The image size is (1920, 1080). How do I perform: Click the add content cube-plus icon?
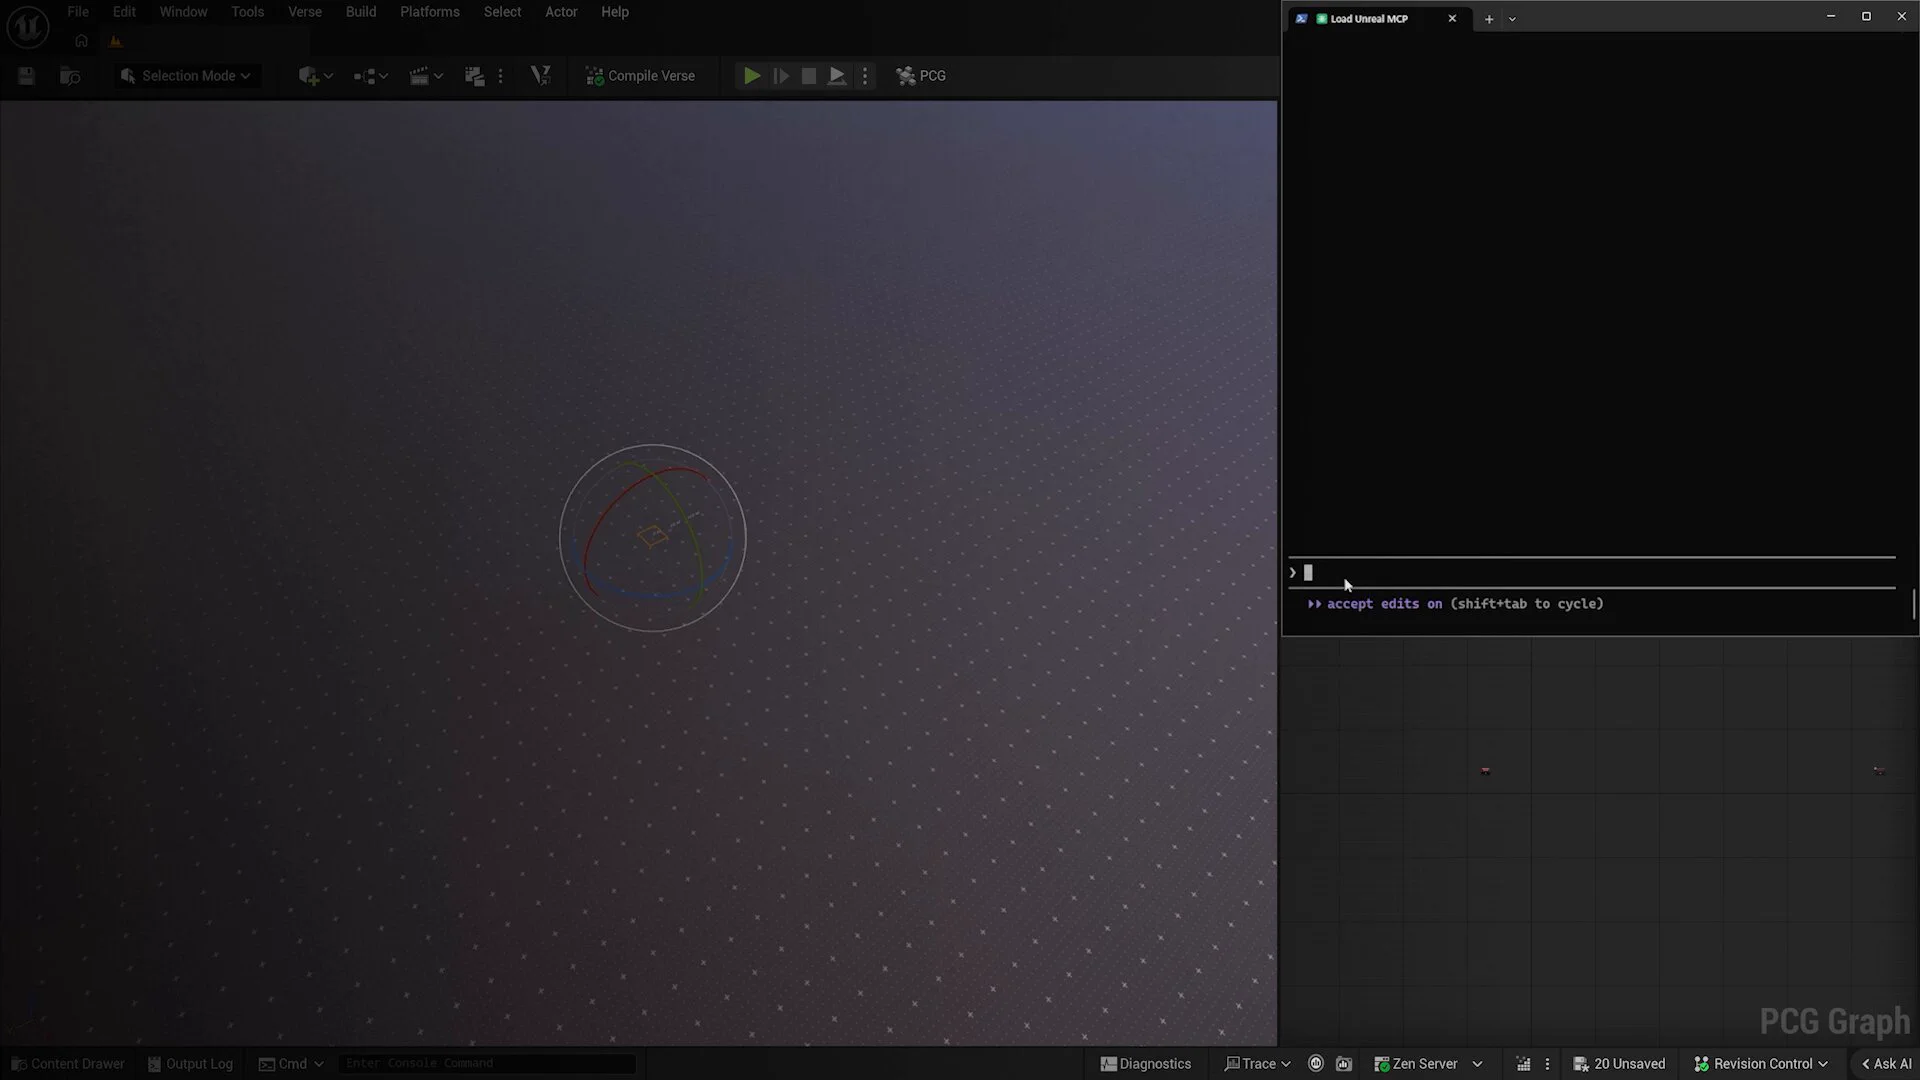coord(308,76)
